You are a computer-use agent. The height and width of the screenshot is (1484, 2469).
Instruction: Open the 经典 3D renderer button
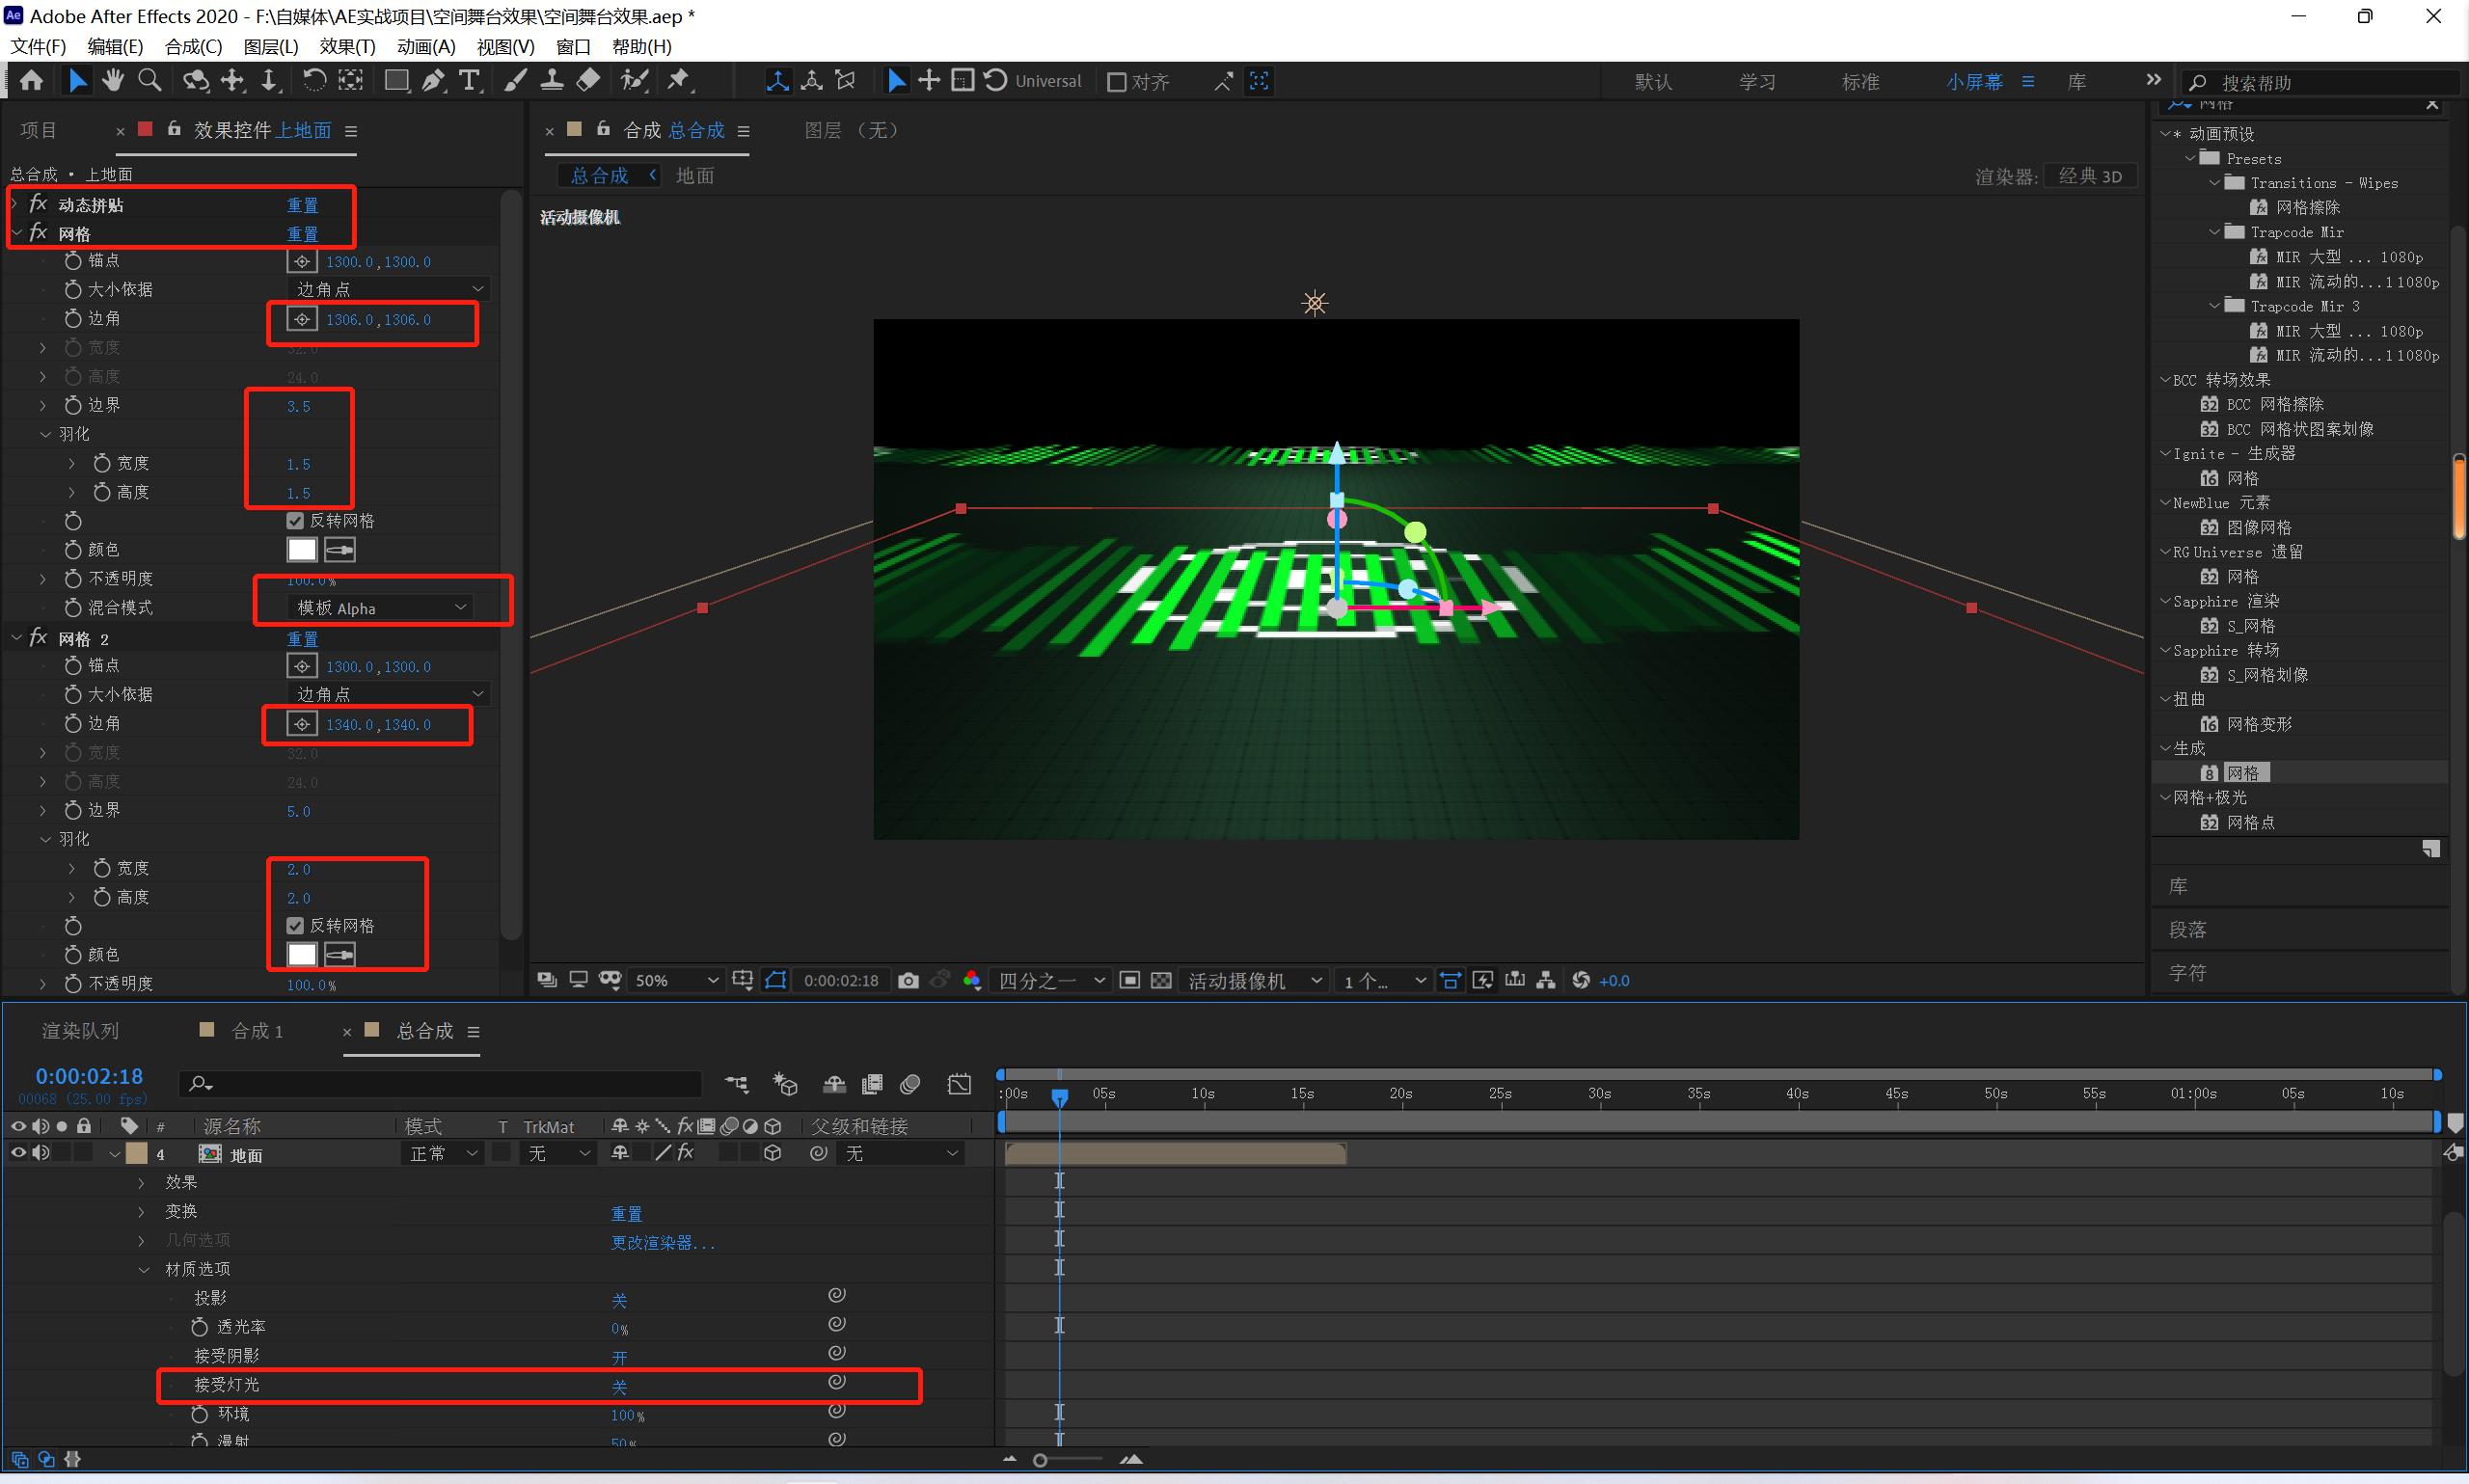(2090, 176)
